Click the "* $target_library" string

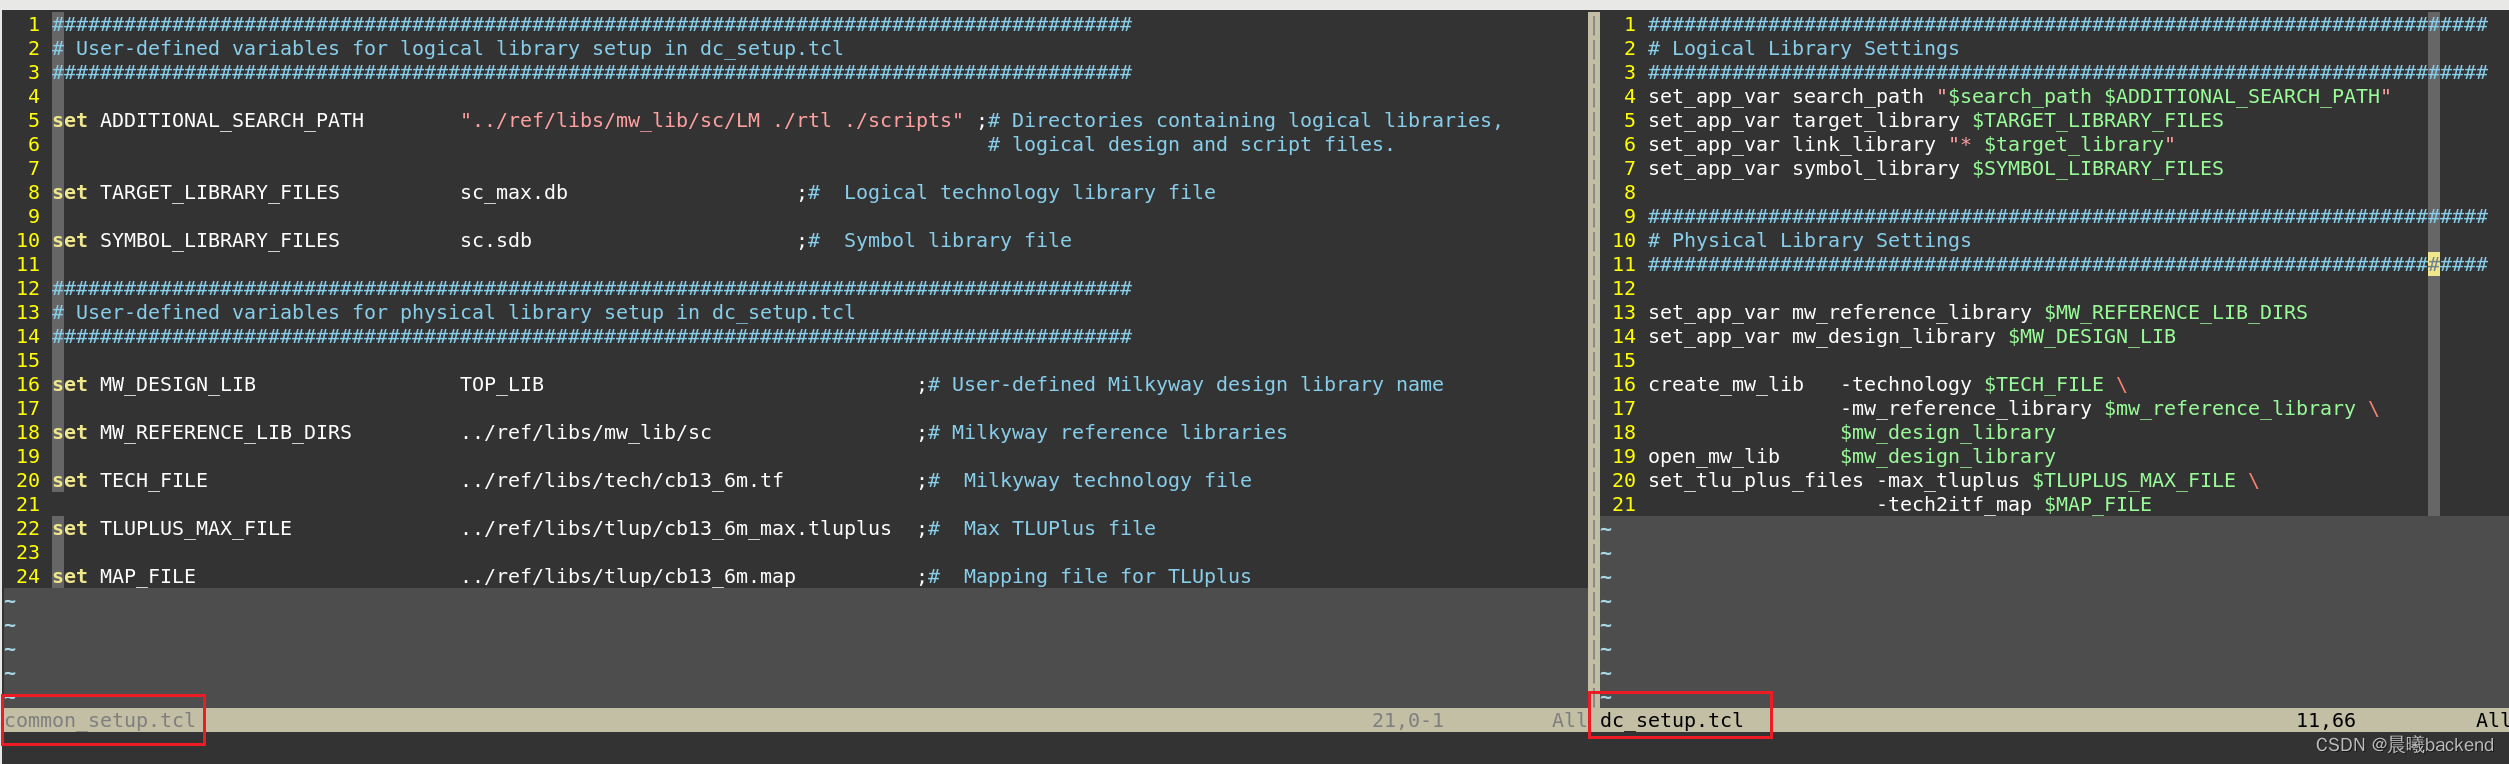pyautogui.click(x=2062, y=144)
